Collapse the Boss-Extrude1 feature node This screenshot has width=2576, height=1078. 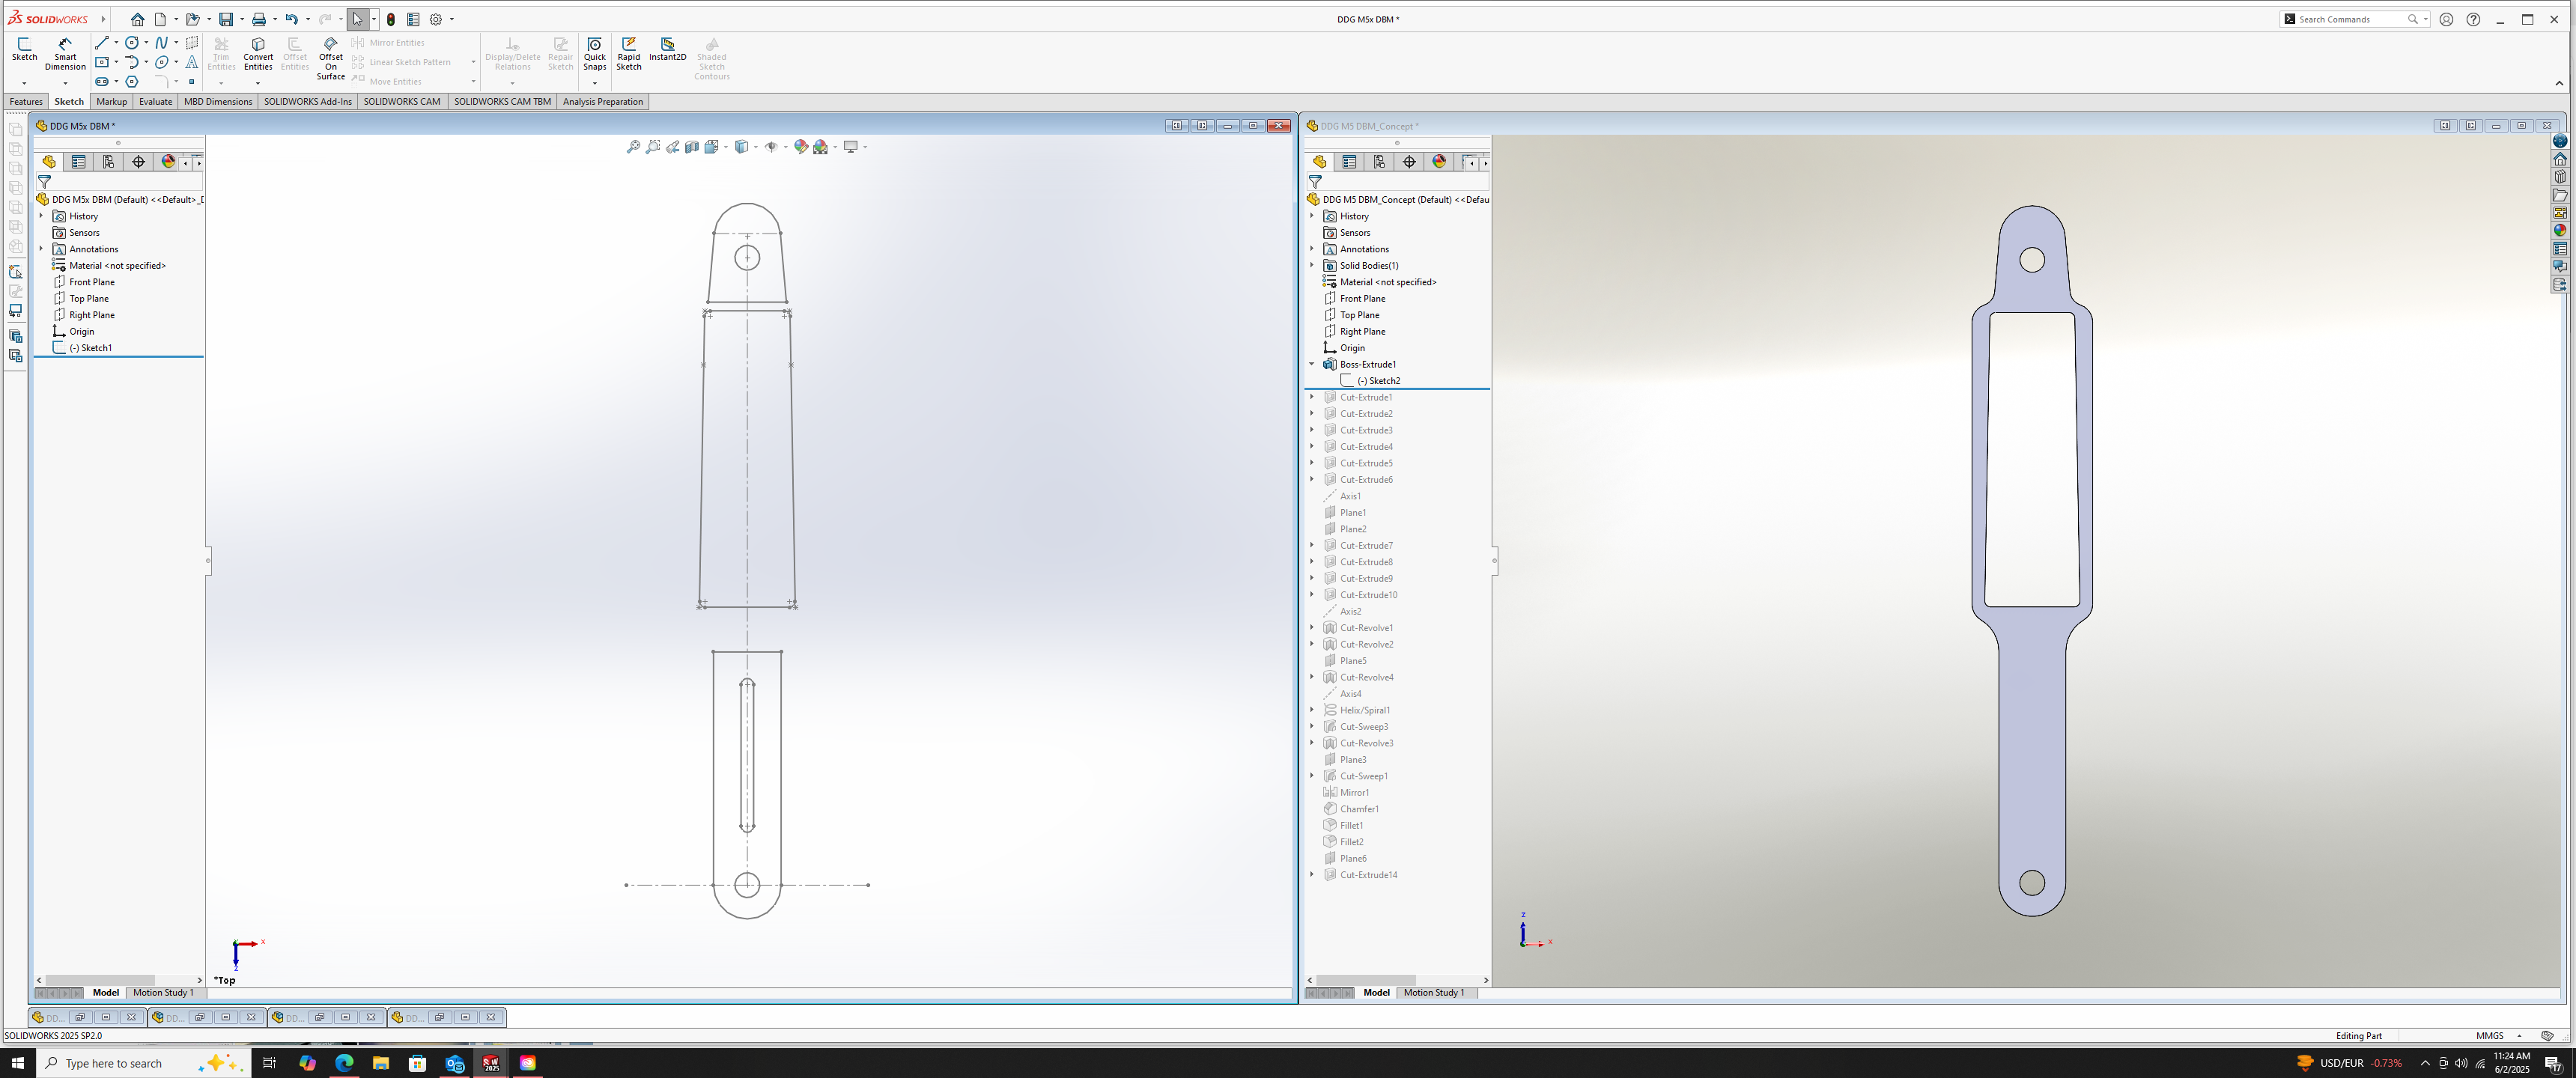(1312, 364)
